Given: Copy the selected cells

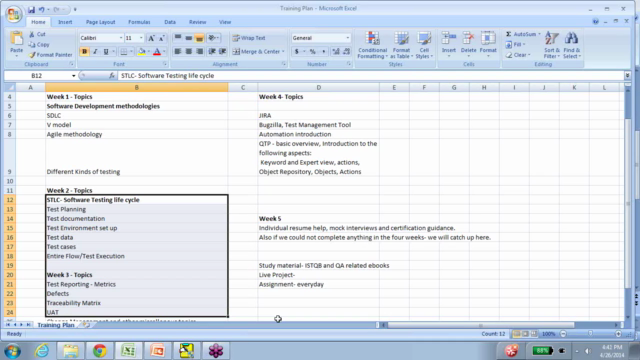Looking at the screenshot, I should coord(39,44).
